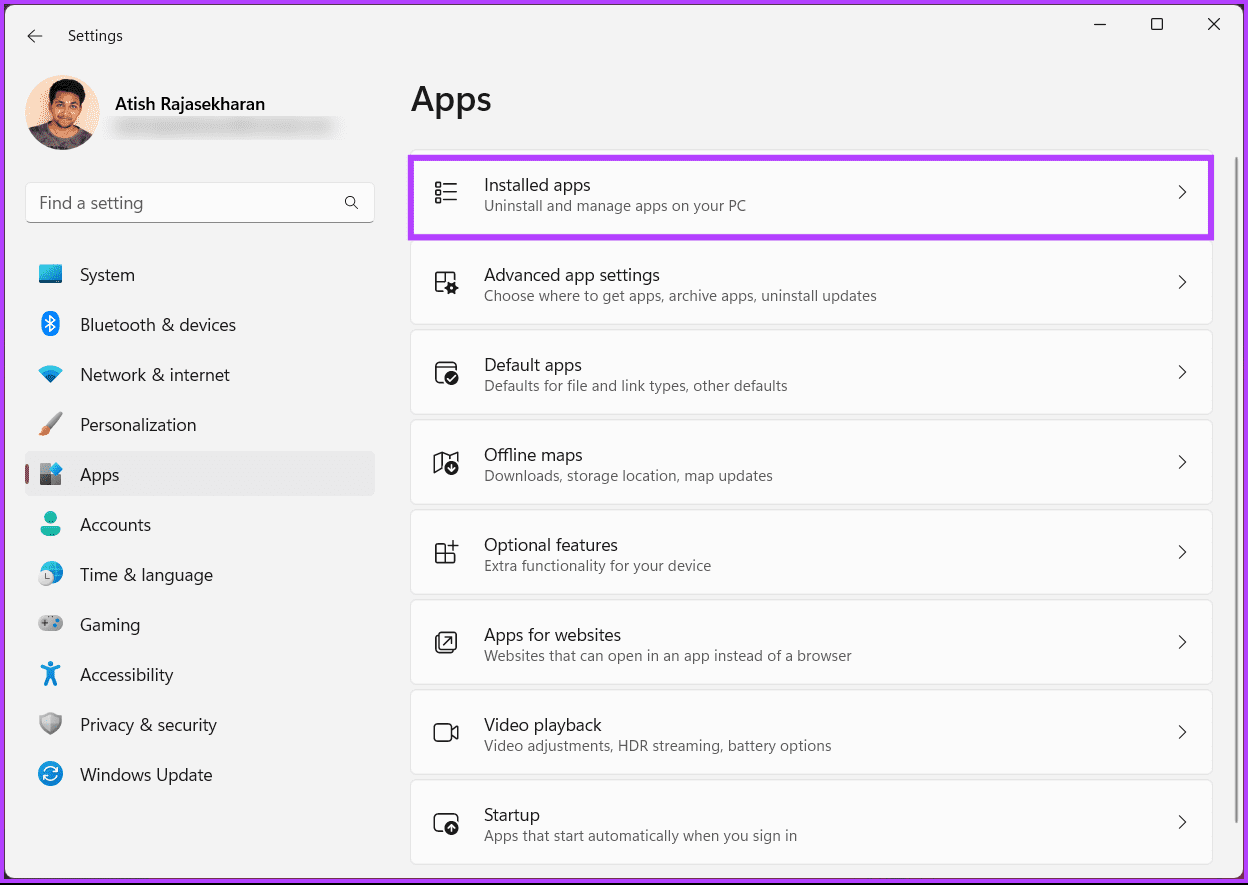Click the Offline maps icon
The width and height of the screenshot is (1248, 885).
point(446,463)
